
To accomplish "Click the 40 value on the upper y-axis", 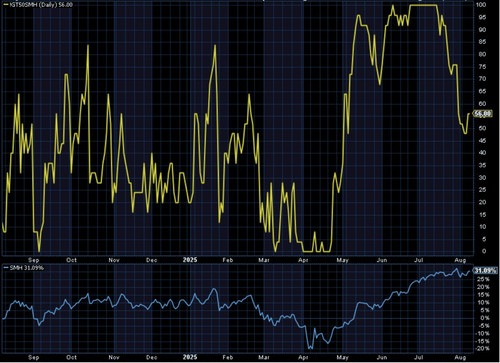I will [x=482, y=153].
